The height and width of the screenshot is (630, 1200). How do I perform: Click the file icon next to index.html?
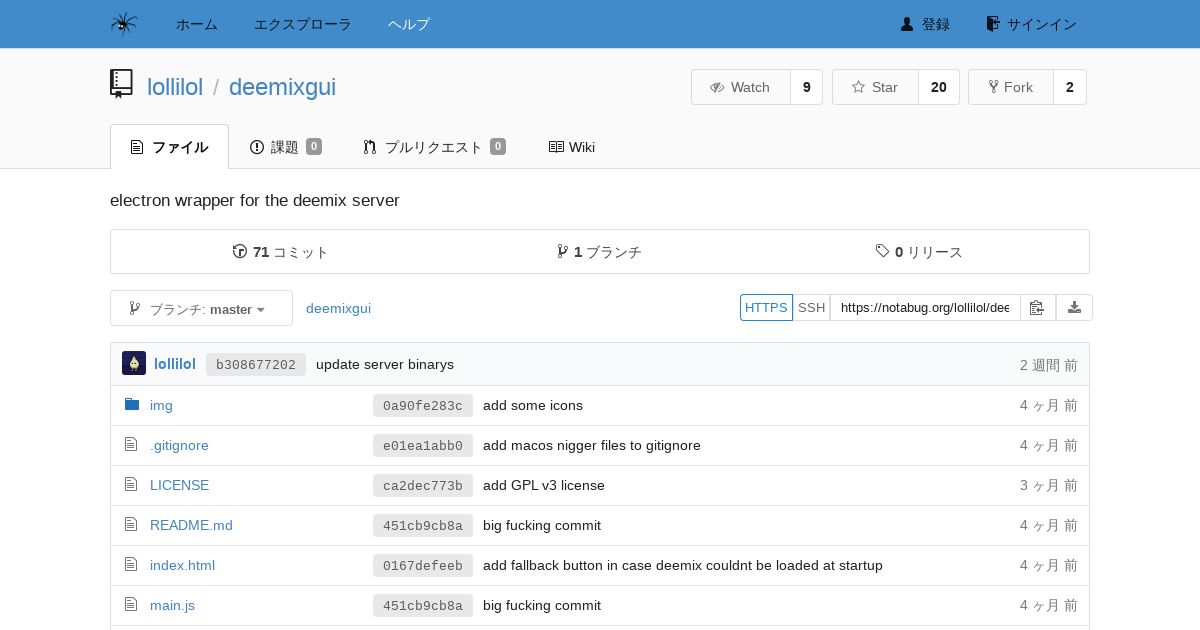point(131,564)
